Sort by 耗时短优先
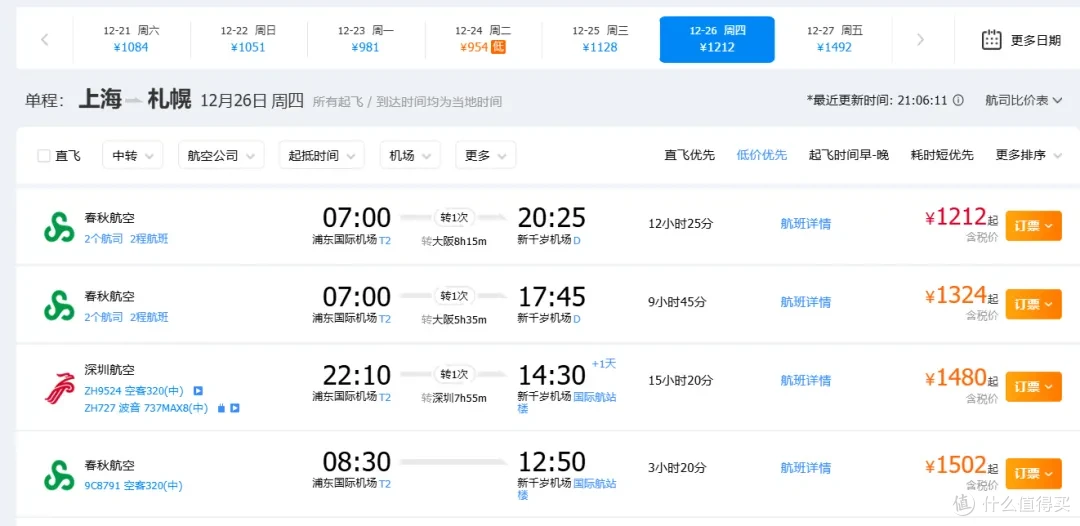 942,155
